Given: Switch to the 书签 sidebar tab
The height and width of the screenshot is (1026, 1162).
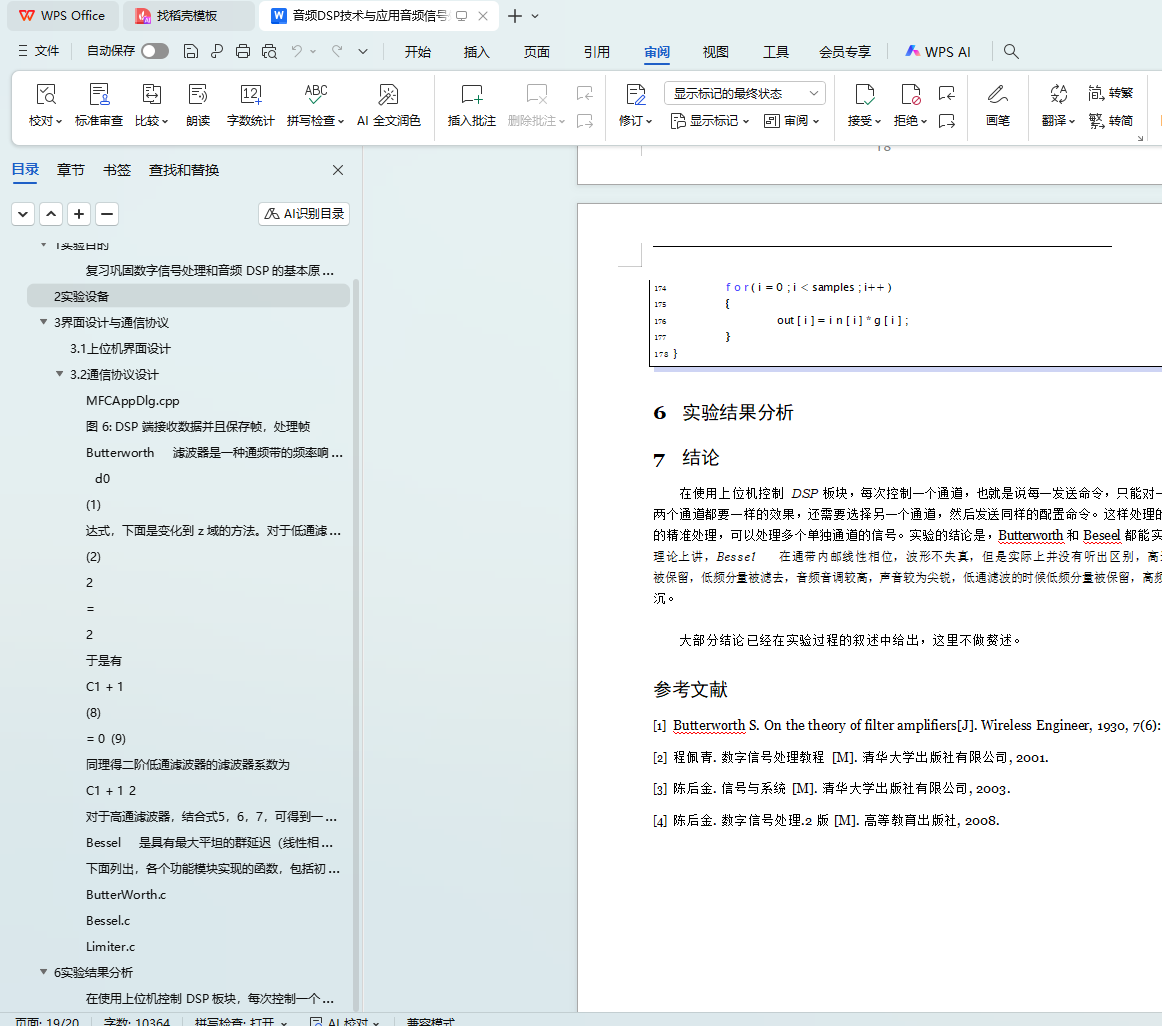Looking at the screenshot, I should [117, 170].
